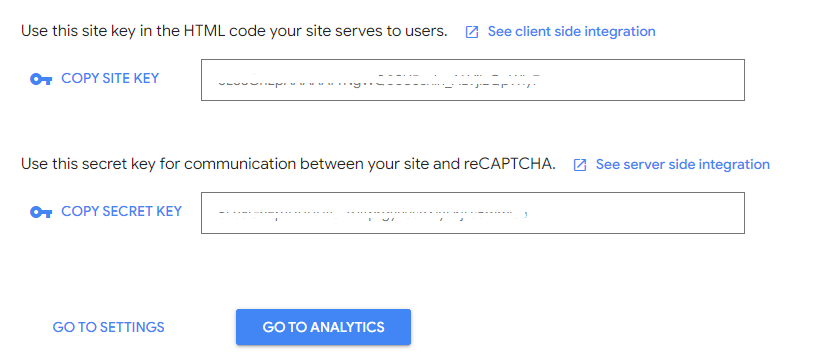Click the site key HTML instruction sentence
830x363 pixels.
click(x=234, y=32)
